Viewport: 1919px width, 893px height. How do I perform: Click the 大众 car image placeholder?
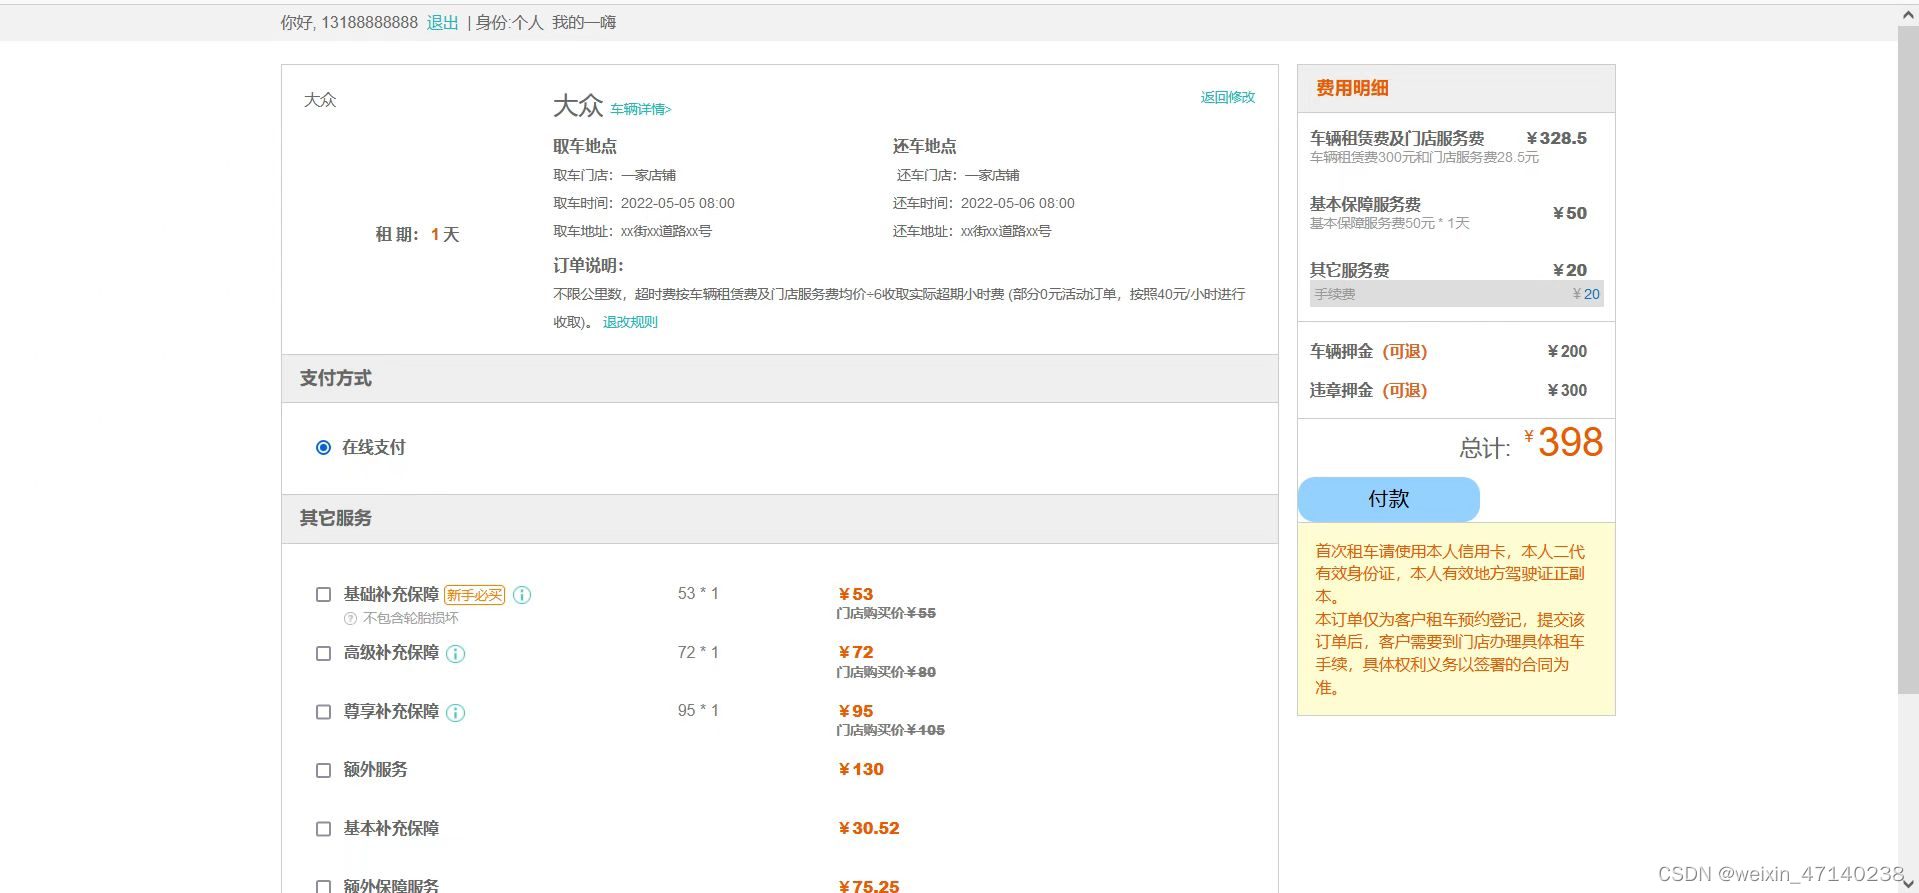pyautogui.click(x=320, y=100)
